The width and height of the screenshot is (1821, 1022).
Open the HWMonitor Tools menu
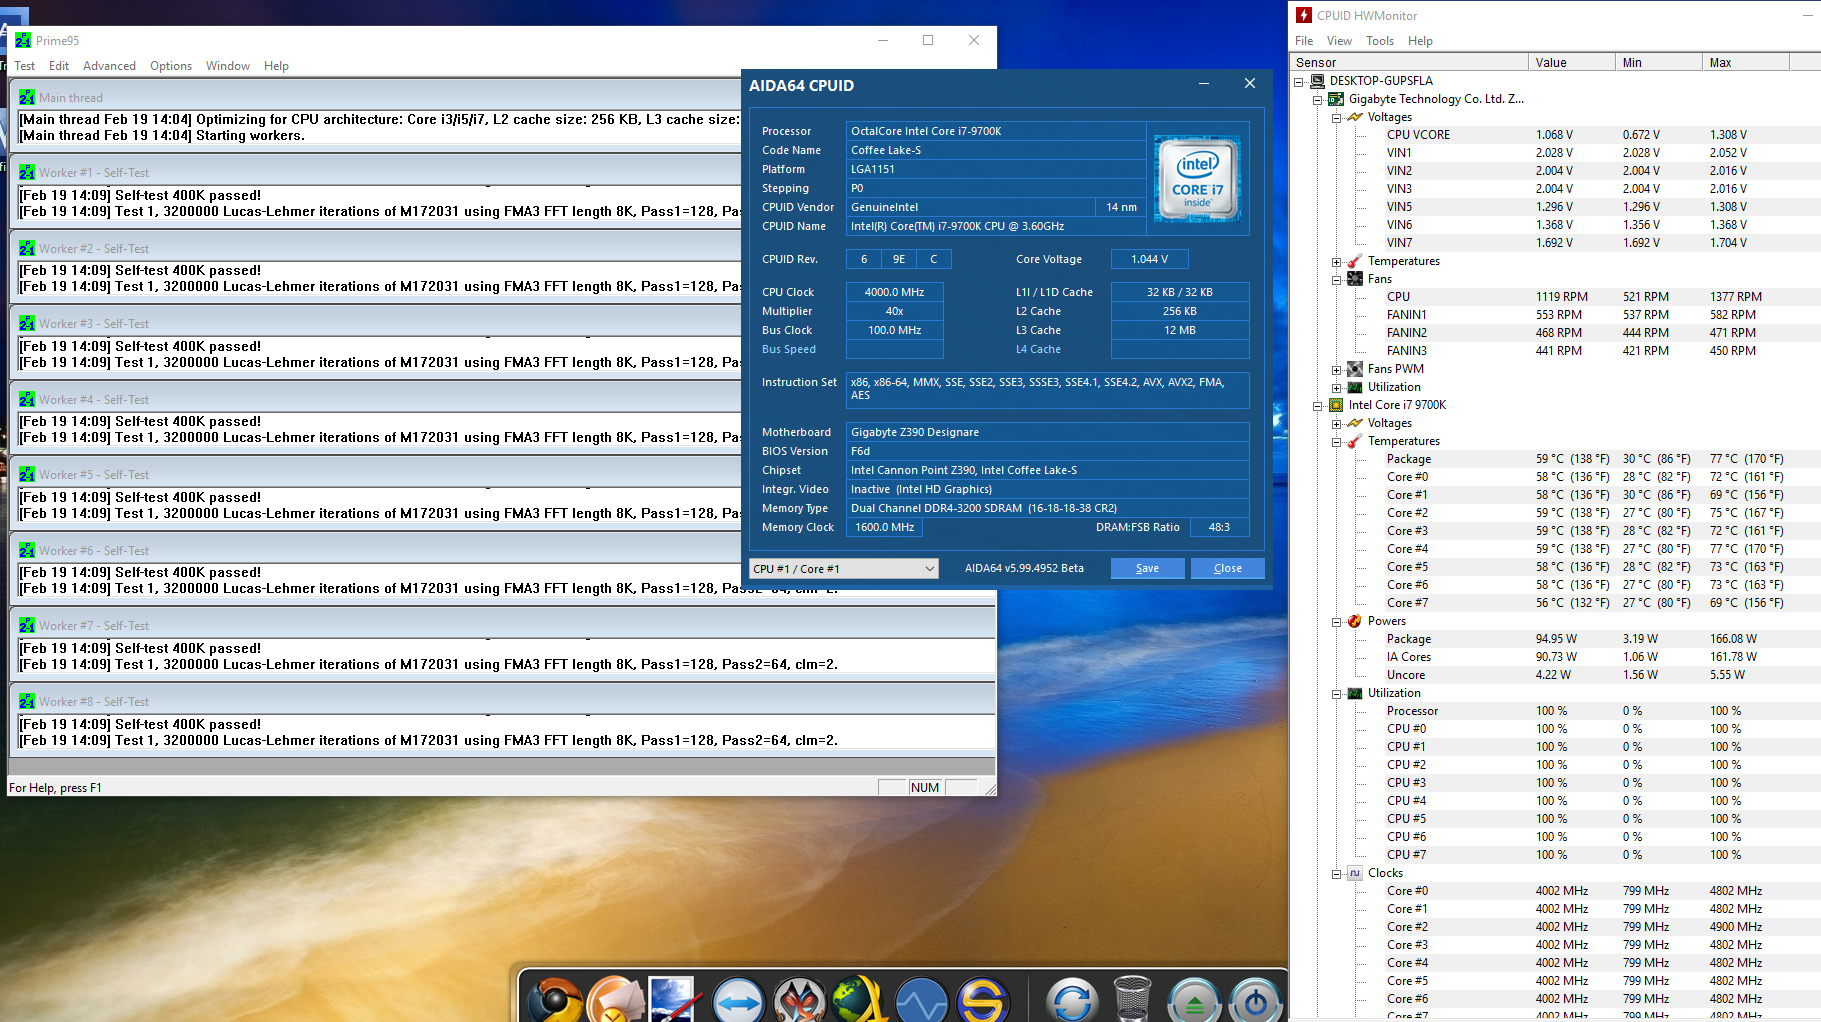(x=1380, y=41)
